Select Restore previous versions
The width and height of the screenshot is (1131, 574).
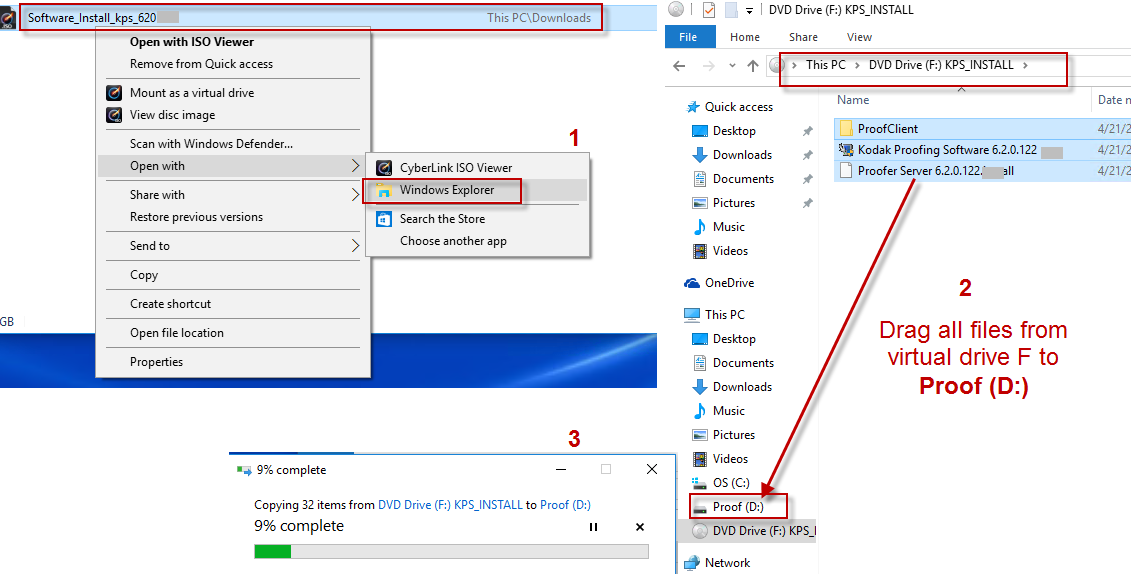coord(196,217)
